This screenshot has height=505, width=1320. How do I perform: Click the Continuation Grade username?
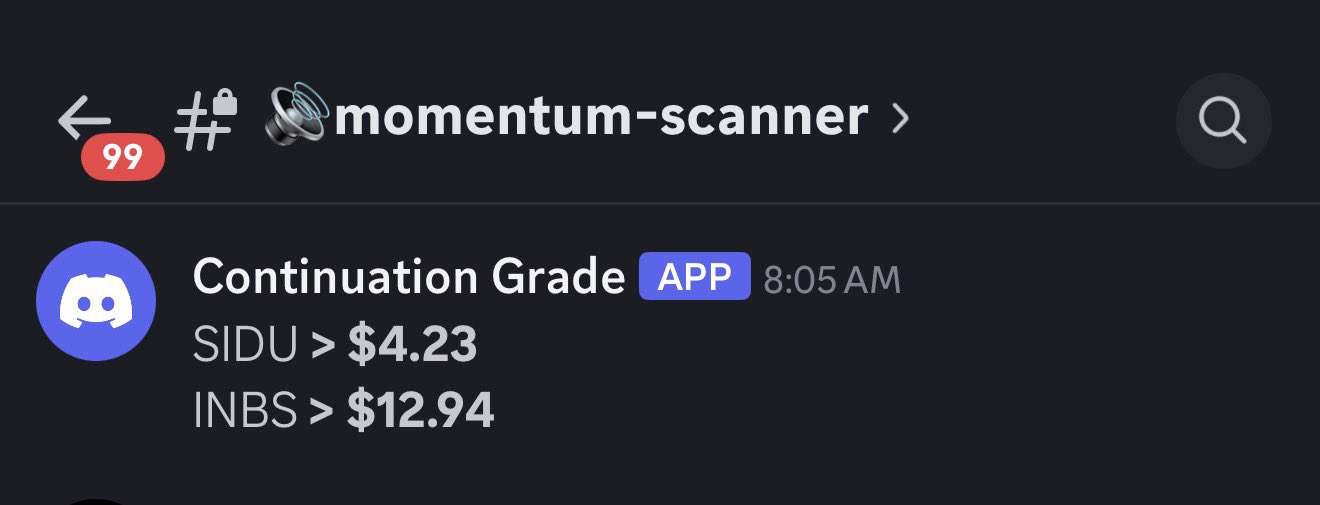click(x=408, y=276)
